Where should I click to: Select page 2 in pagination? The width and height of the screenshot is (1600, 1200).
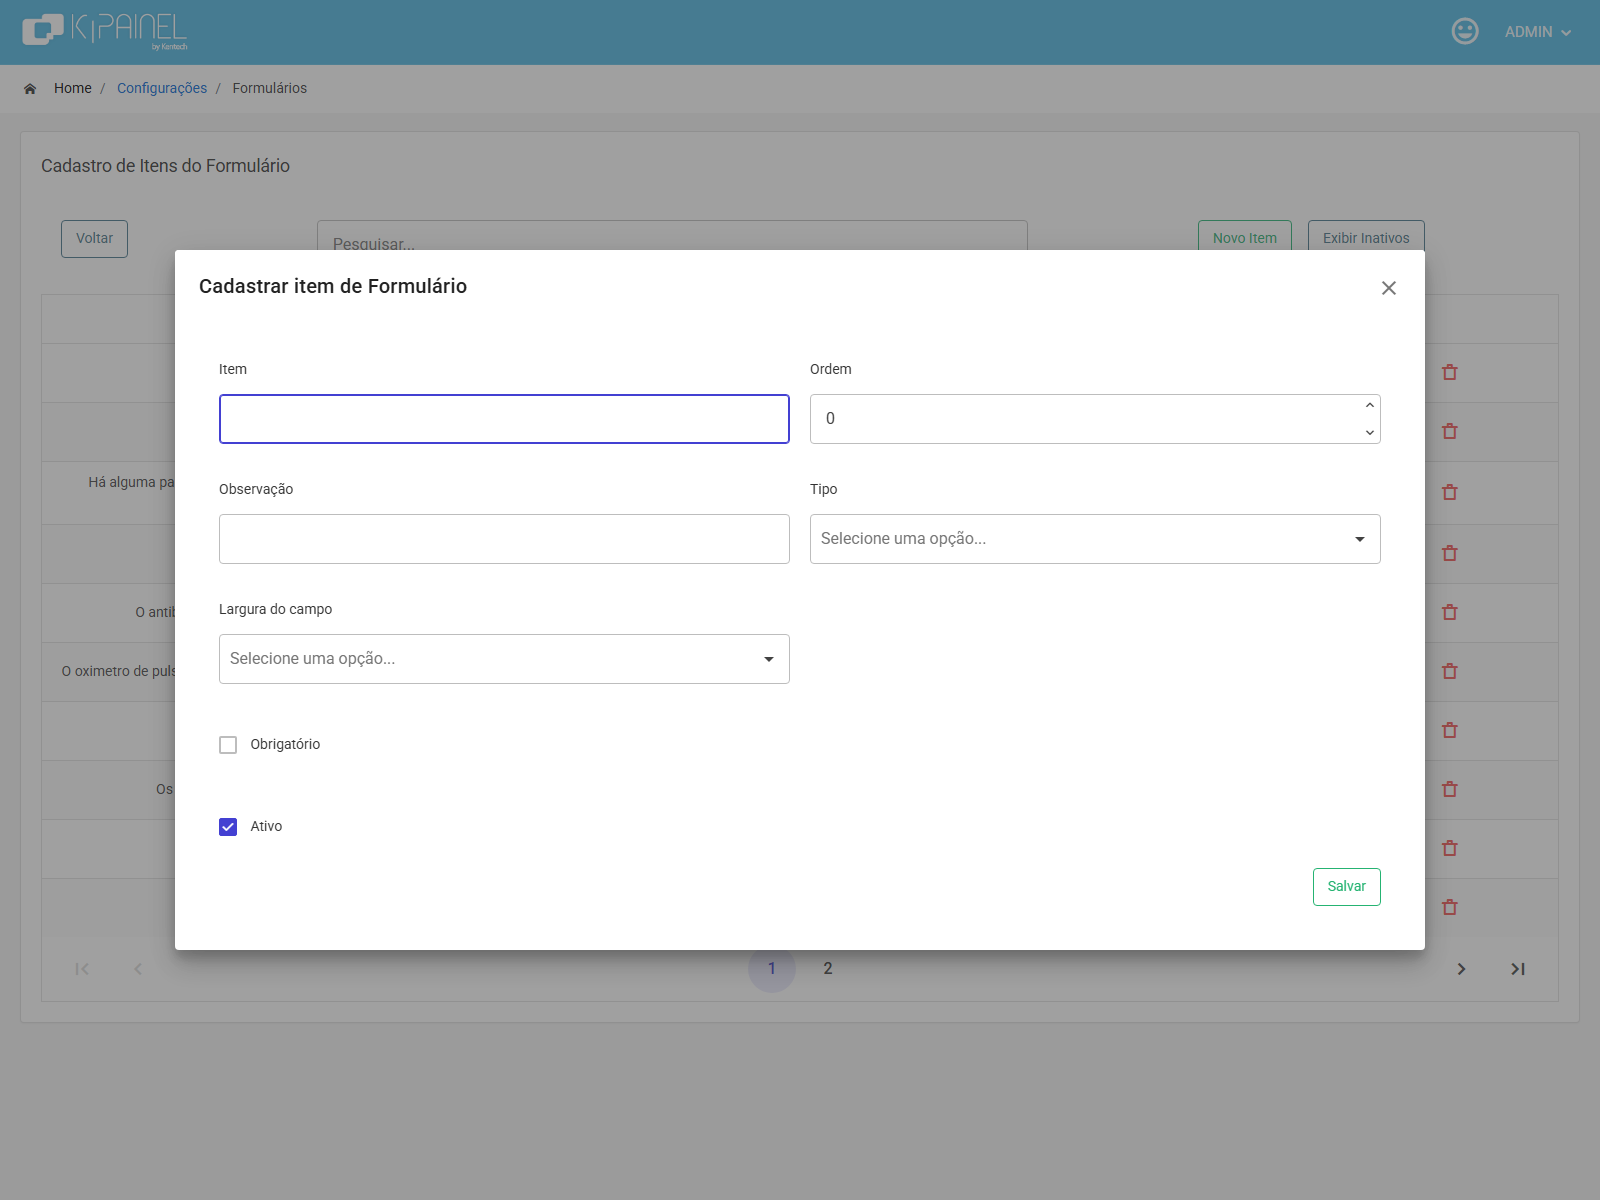[828, 968]
